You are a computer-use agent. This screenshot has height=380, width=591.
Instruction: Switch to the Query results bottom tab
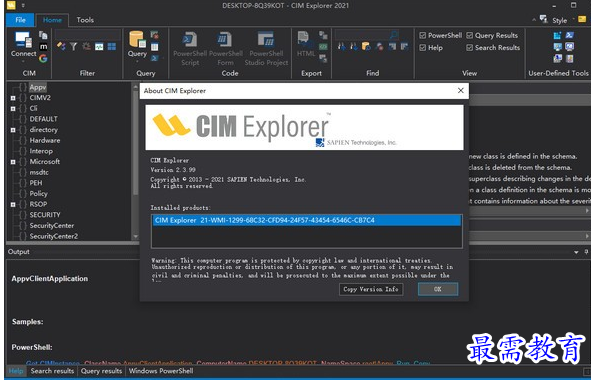tap(101, 371)
